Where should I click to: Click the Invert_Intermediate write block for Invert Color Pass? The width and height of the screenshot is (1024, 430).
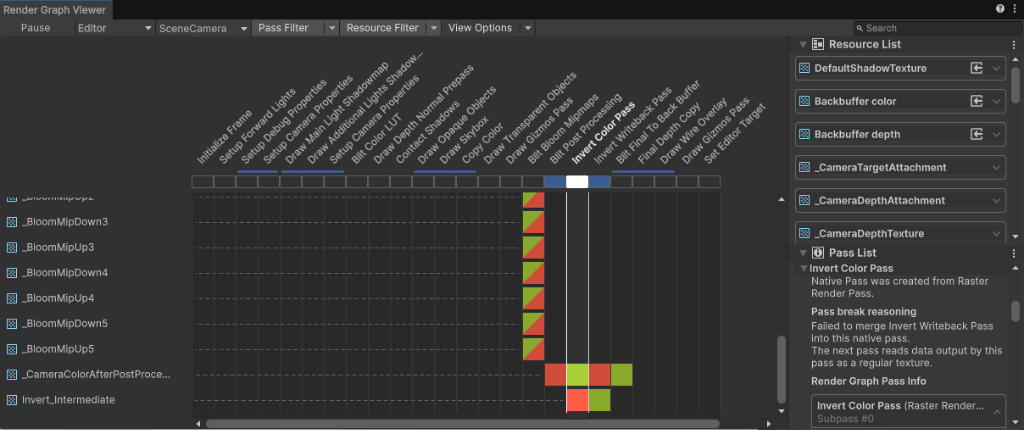pos(577,400)
